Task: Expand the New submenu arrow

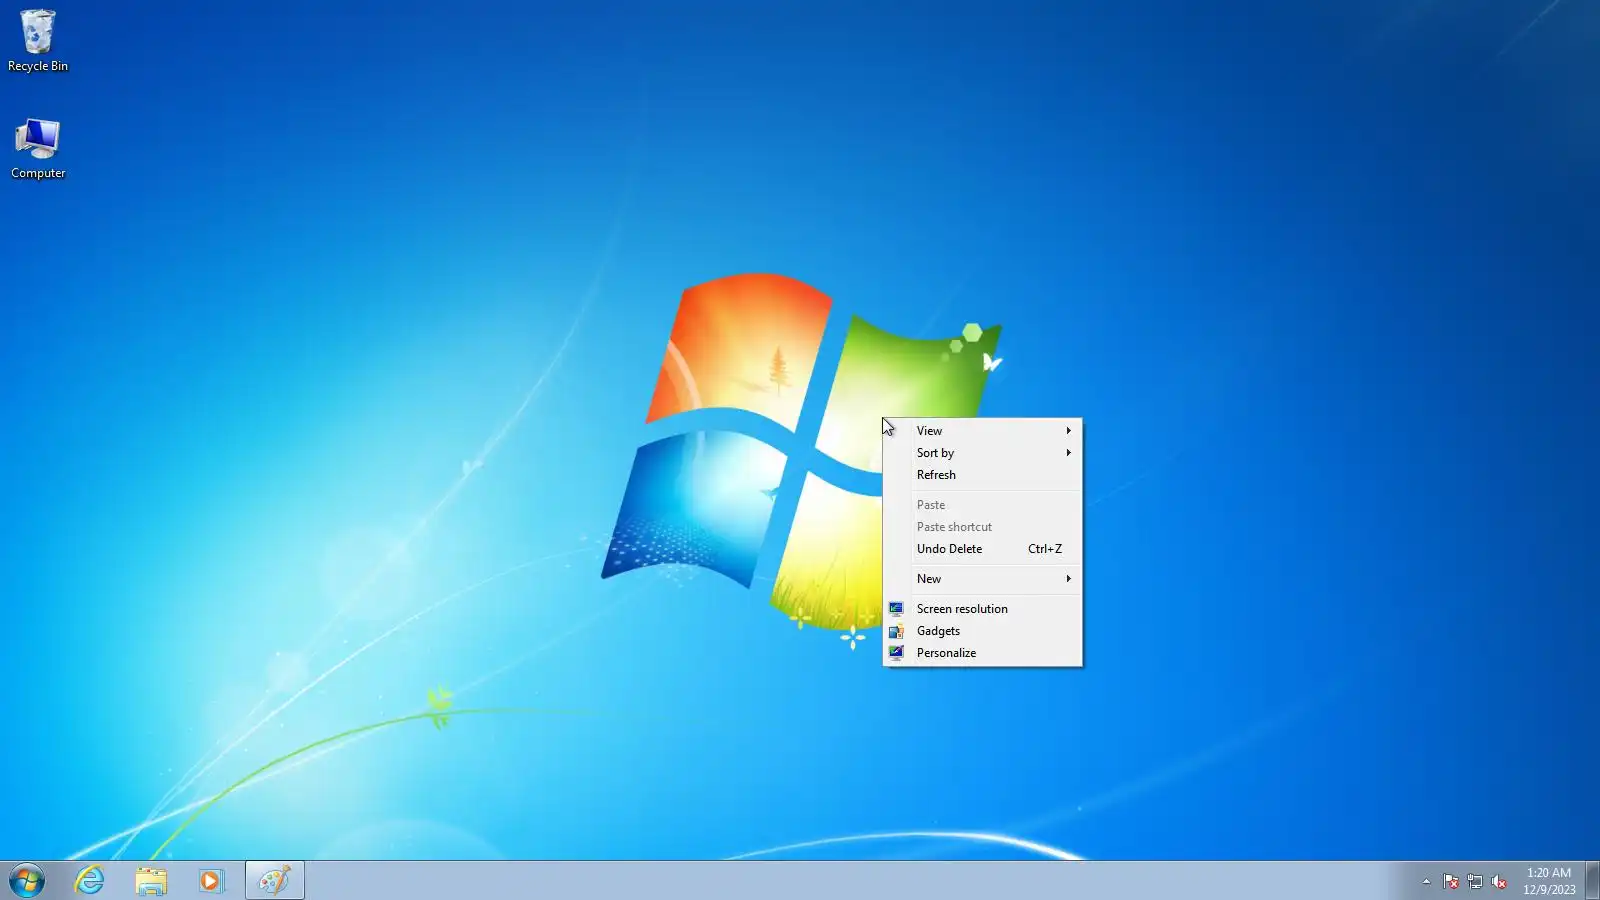Action: pyautogui.click(x=1068, y=579)
